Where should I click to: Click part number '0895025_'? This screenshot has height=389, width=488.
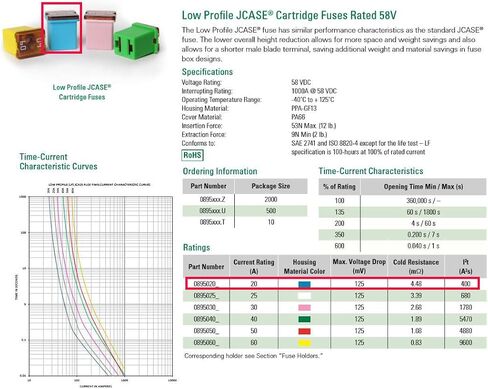206,296
